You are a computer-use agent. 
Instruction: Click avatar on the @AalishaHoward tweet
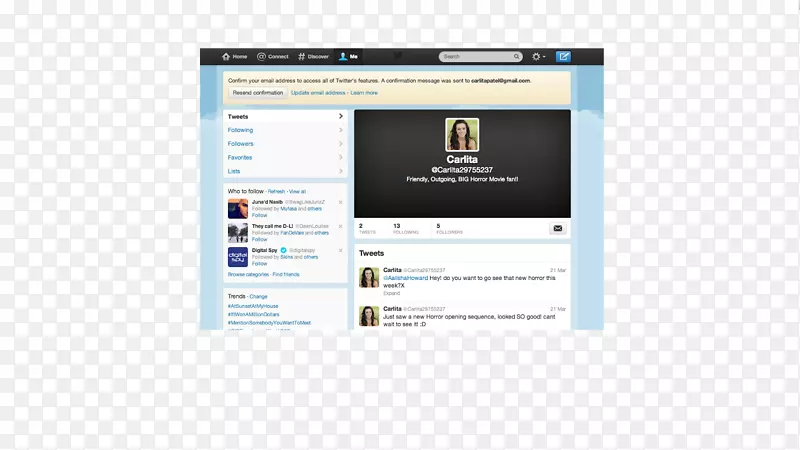369,278
